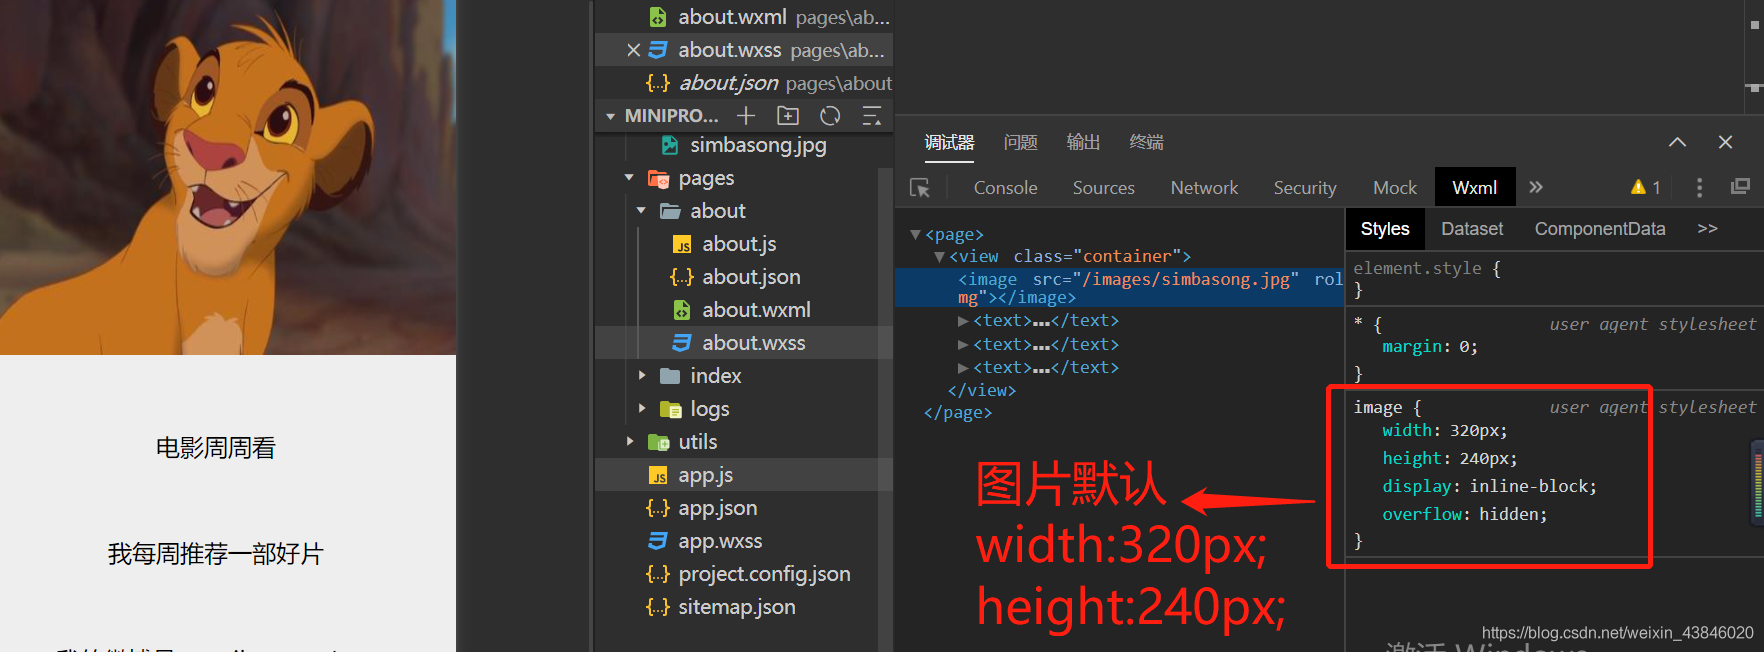
Task: Open sitemap.json file
Action: (737, 607)
